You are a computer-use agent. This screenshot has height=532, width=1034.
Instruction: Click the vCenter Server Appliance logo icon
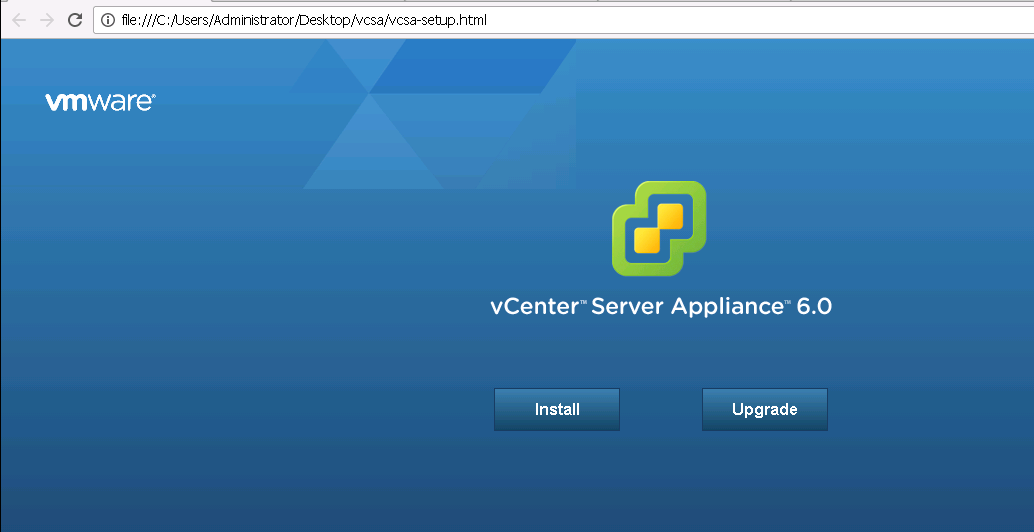click(659, 228)
